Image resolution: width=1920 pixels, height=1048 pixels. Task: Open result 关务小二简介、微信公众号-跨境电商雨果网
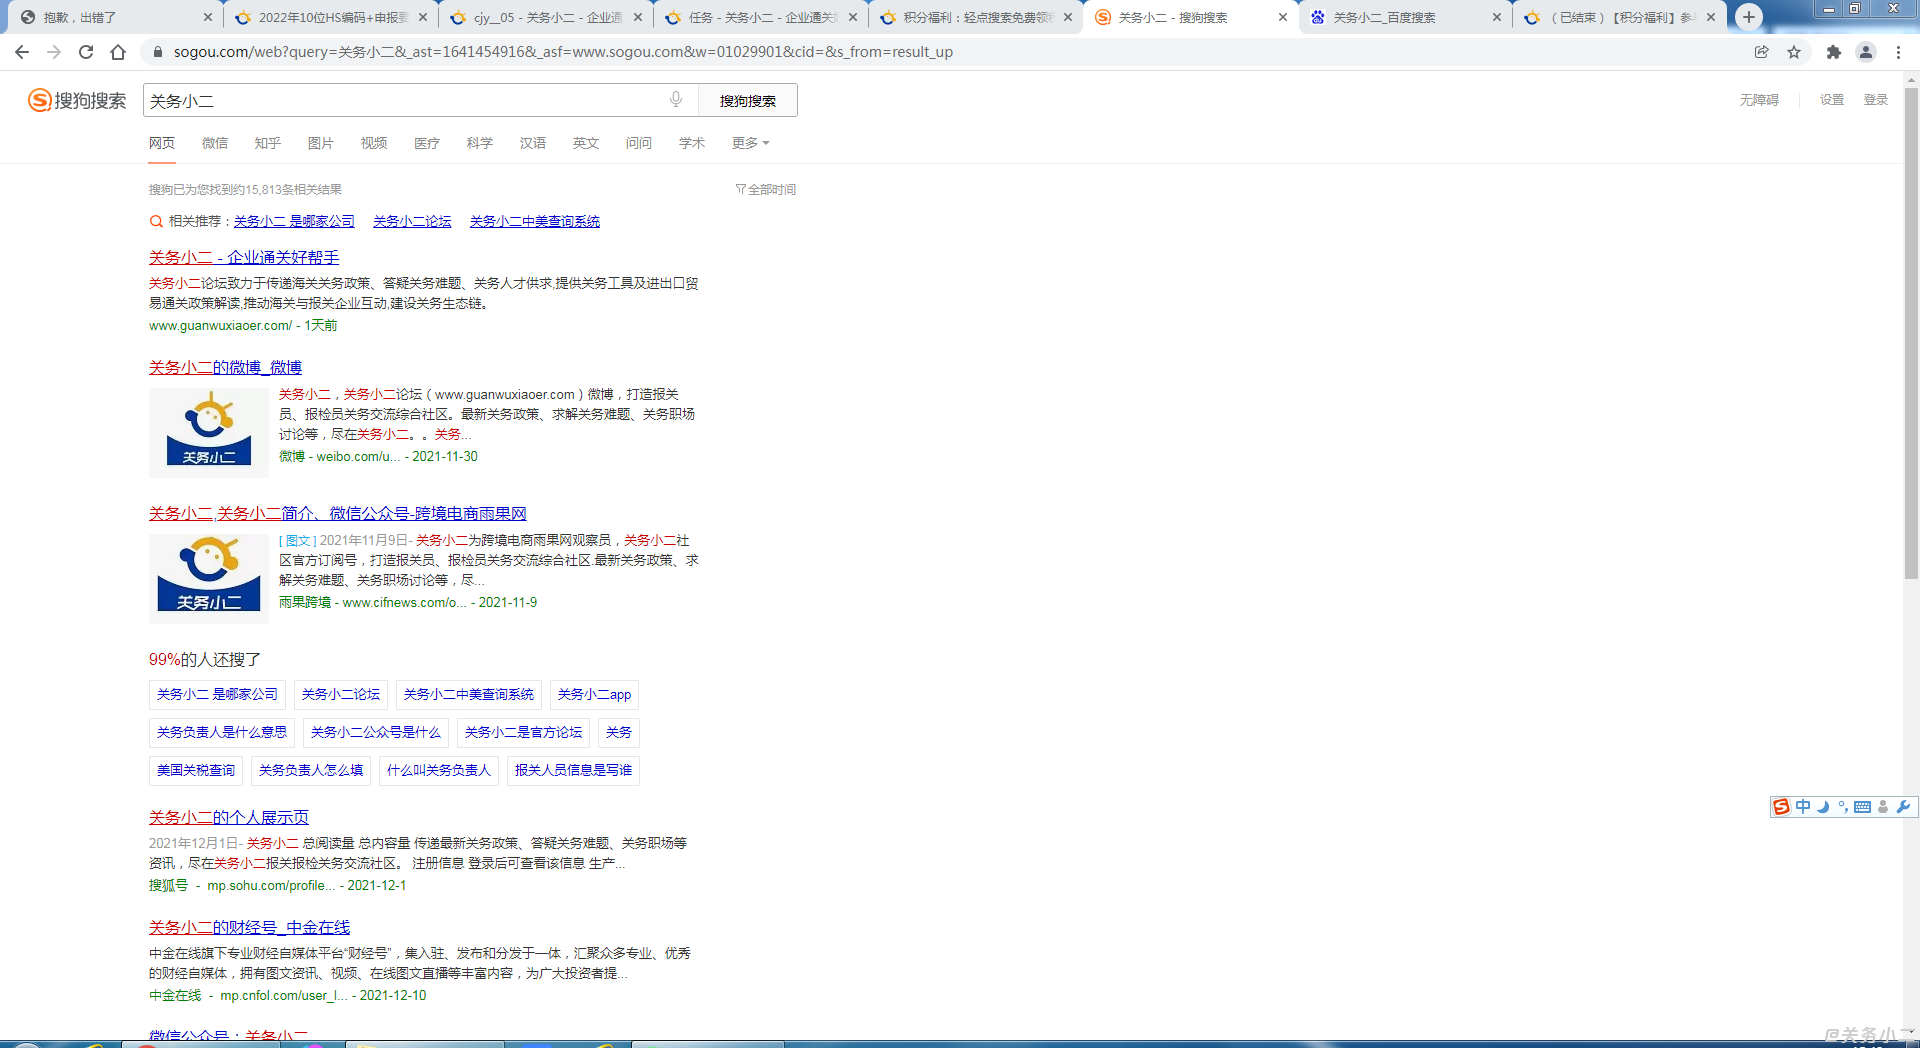click(338, 513)
